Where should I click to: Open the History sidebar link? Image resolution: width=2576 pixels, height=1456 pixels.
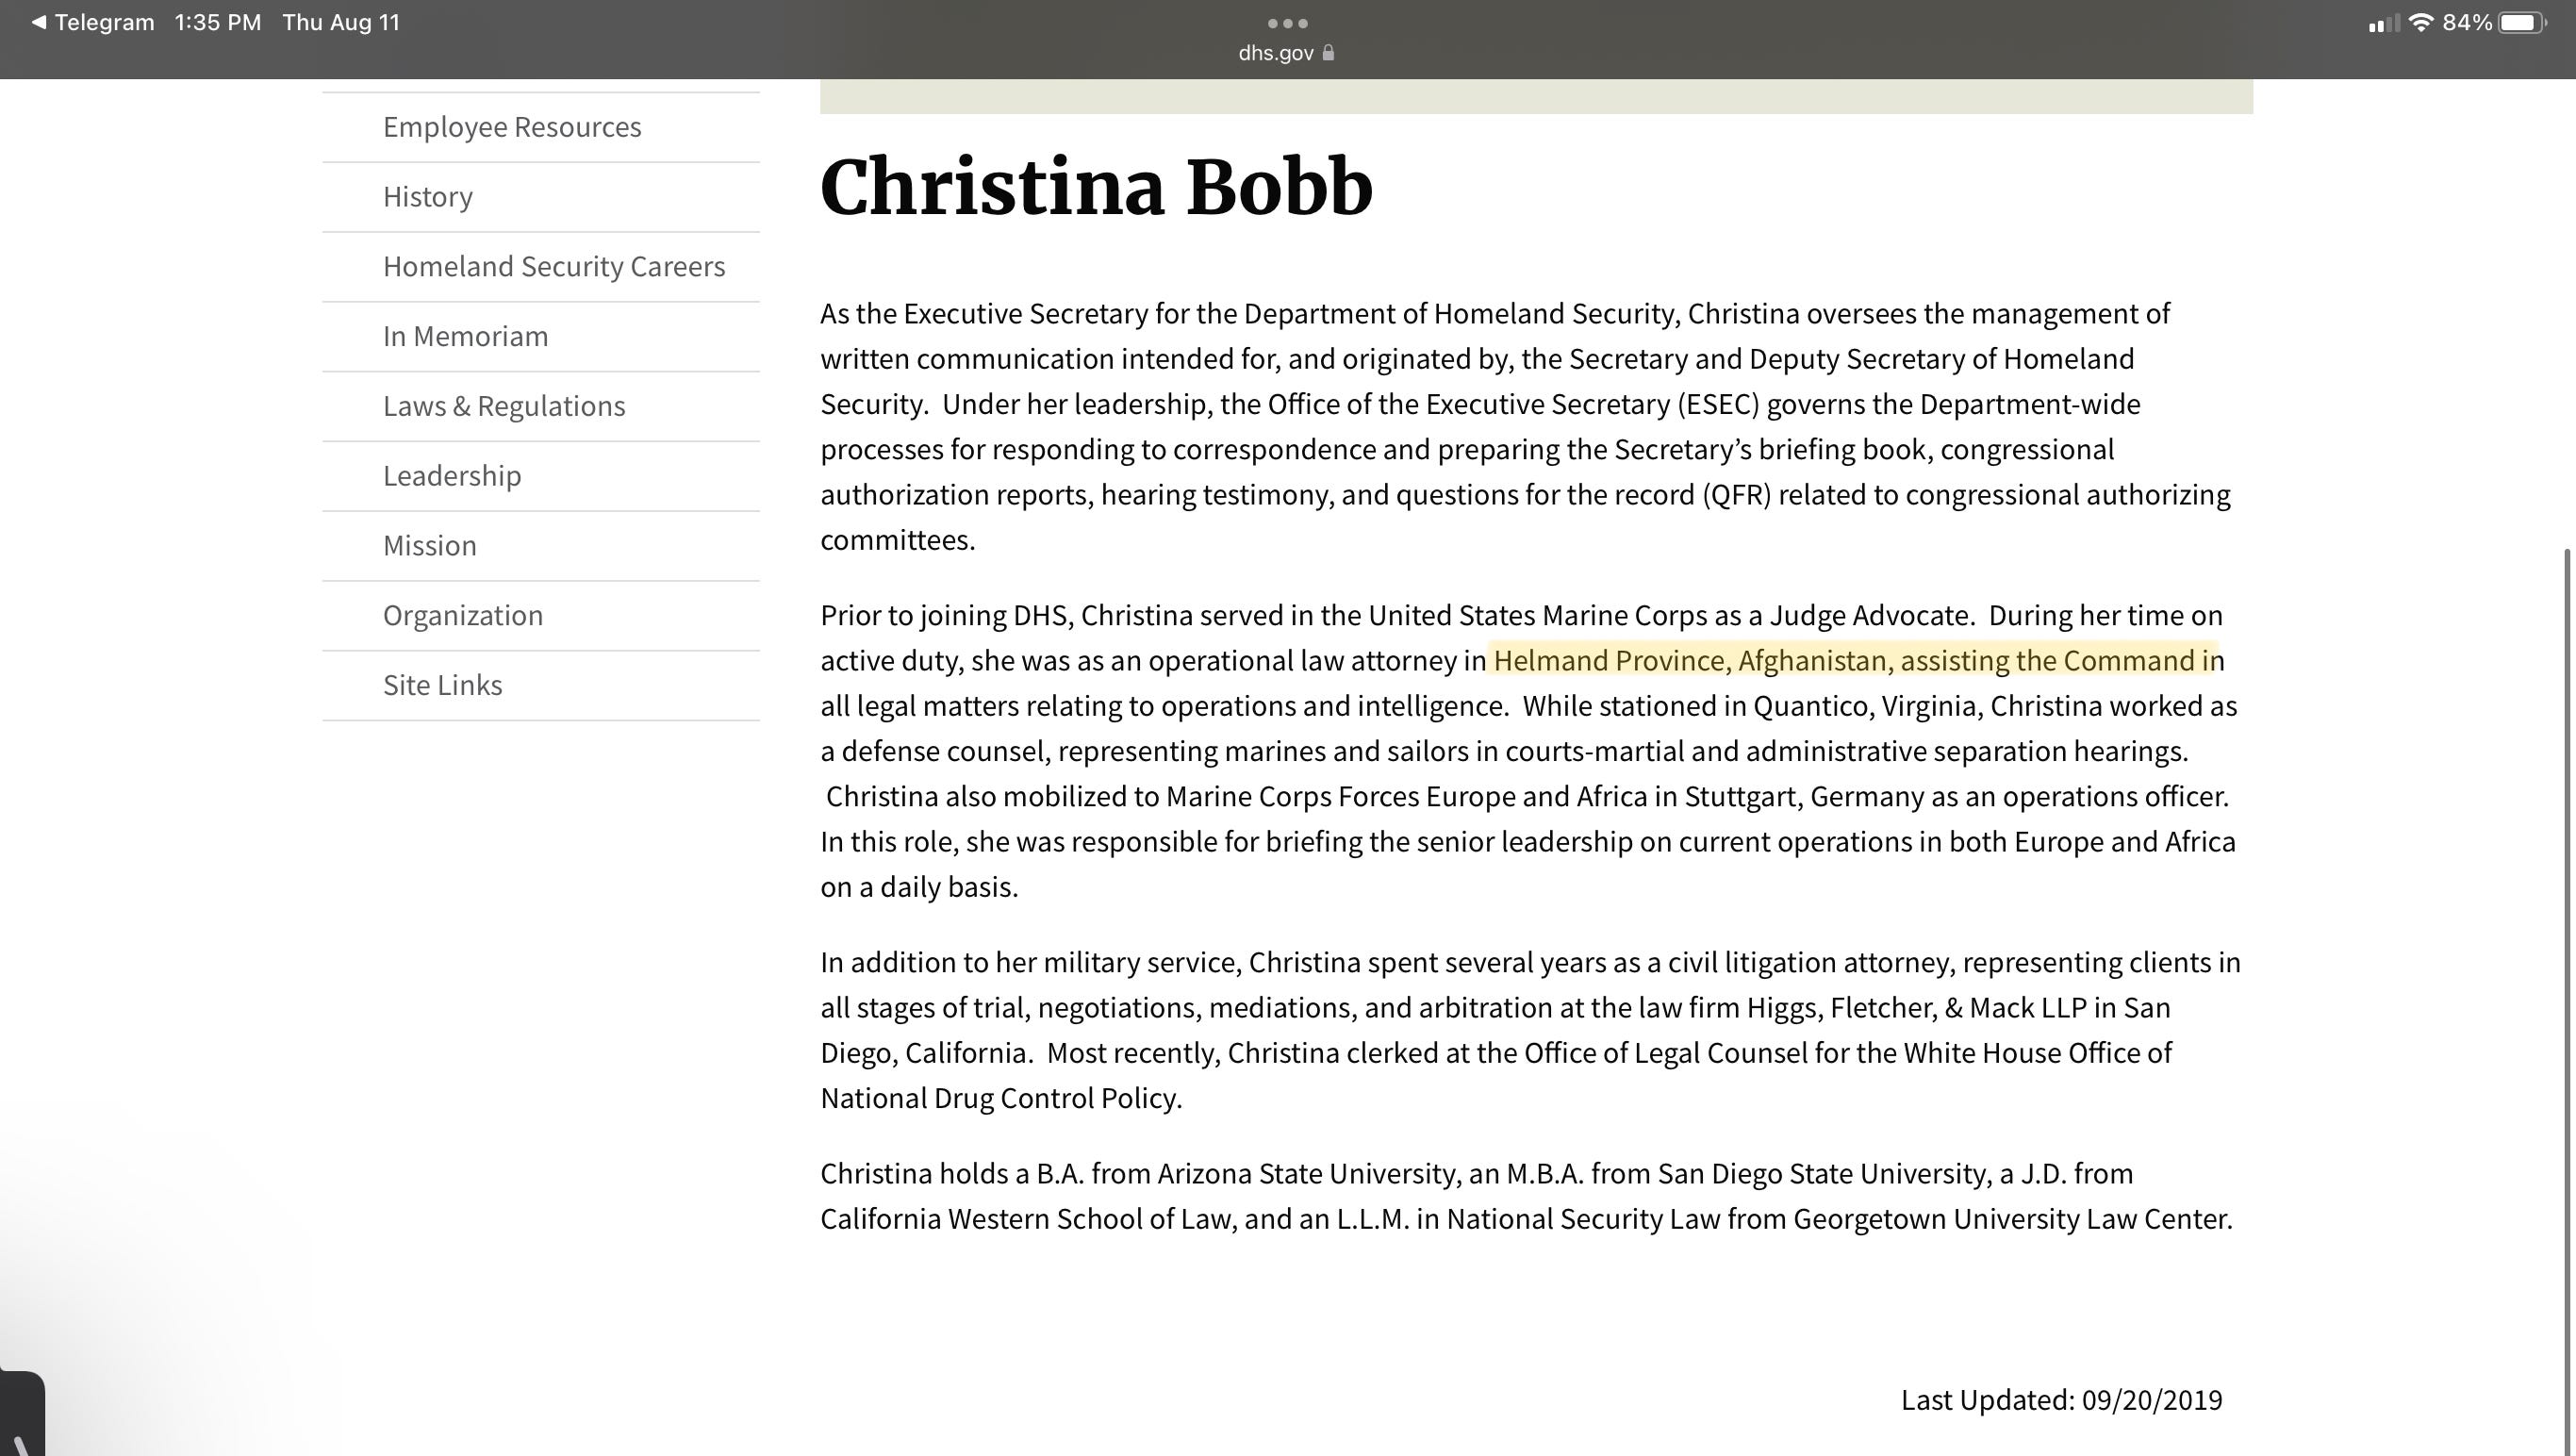click(541, 197)
